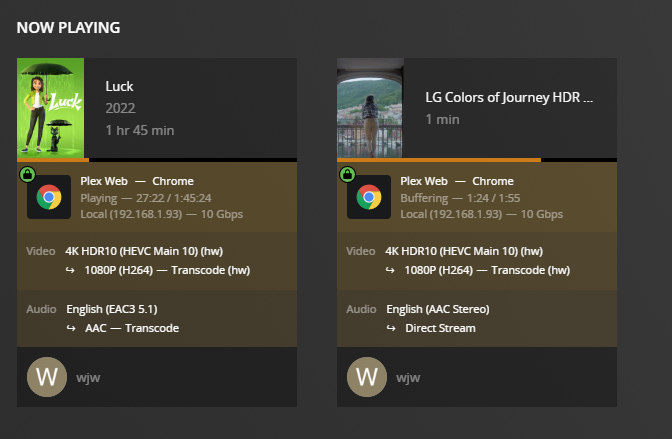Click the Now Playing heading
This screenshot has width=672, height=439.
(x=68, y=27)
